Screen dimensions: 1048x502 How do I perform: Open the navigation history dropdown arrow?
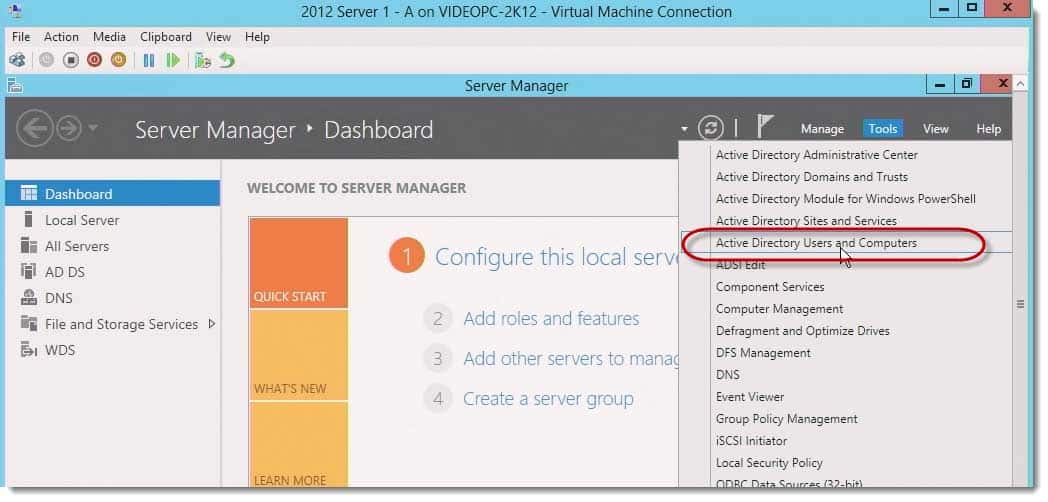[93, 128]
